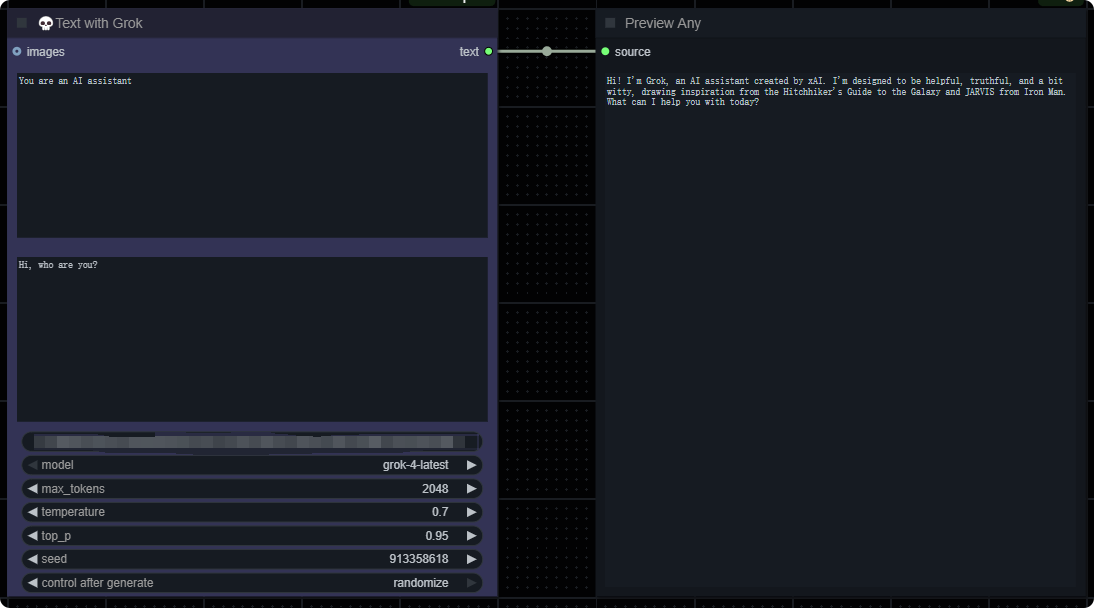Click previous option arrow on control after generate
Screen dimensions: 1094x608
pyautogui.click(x=32, y=583)
